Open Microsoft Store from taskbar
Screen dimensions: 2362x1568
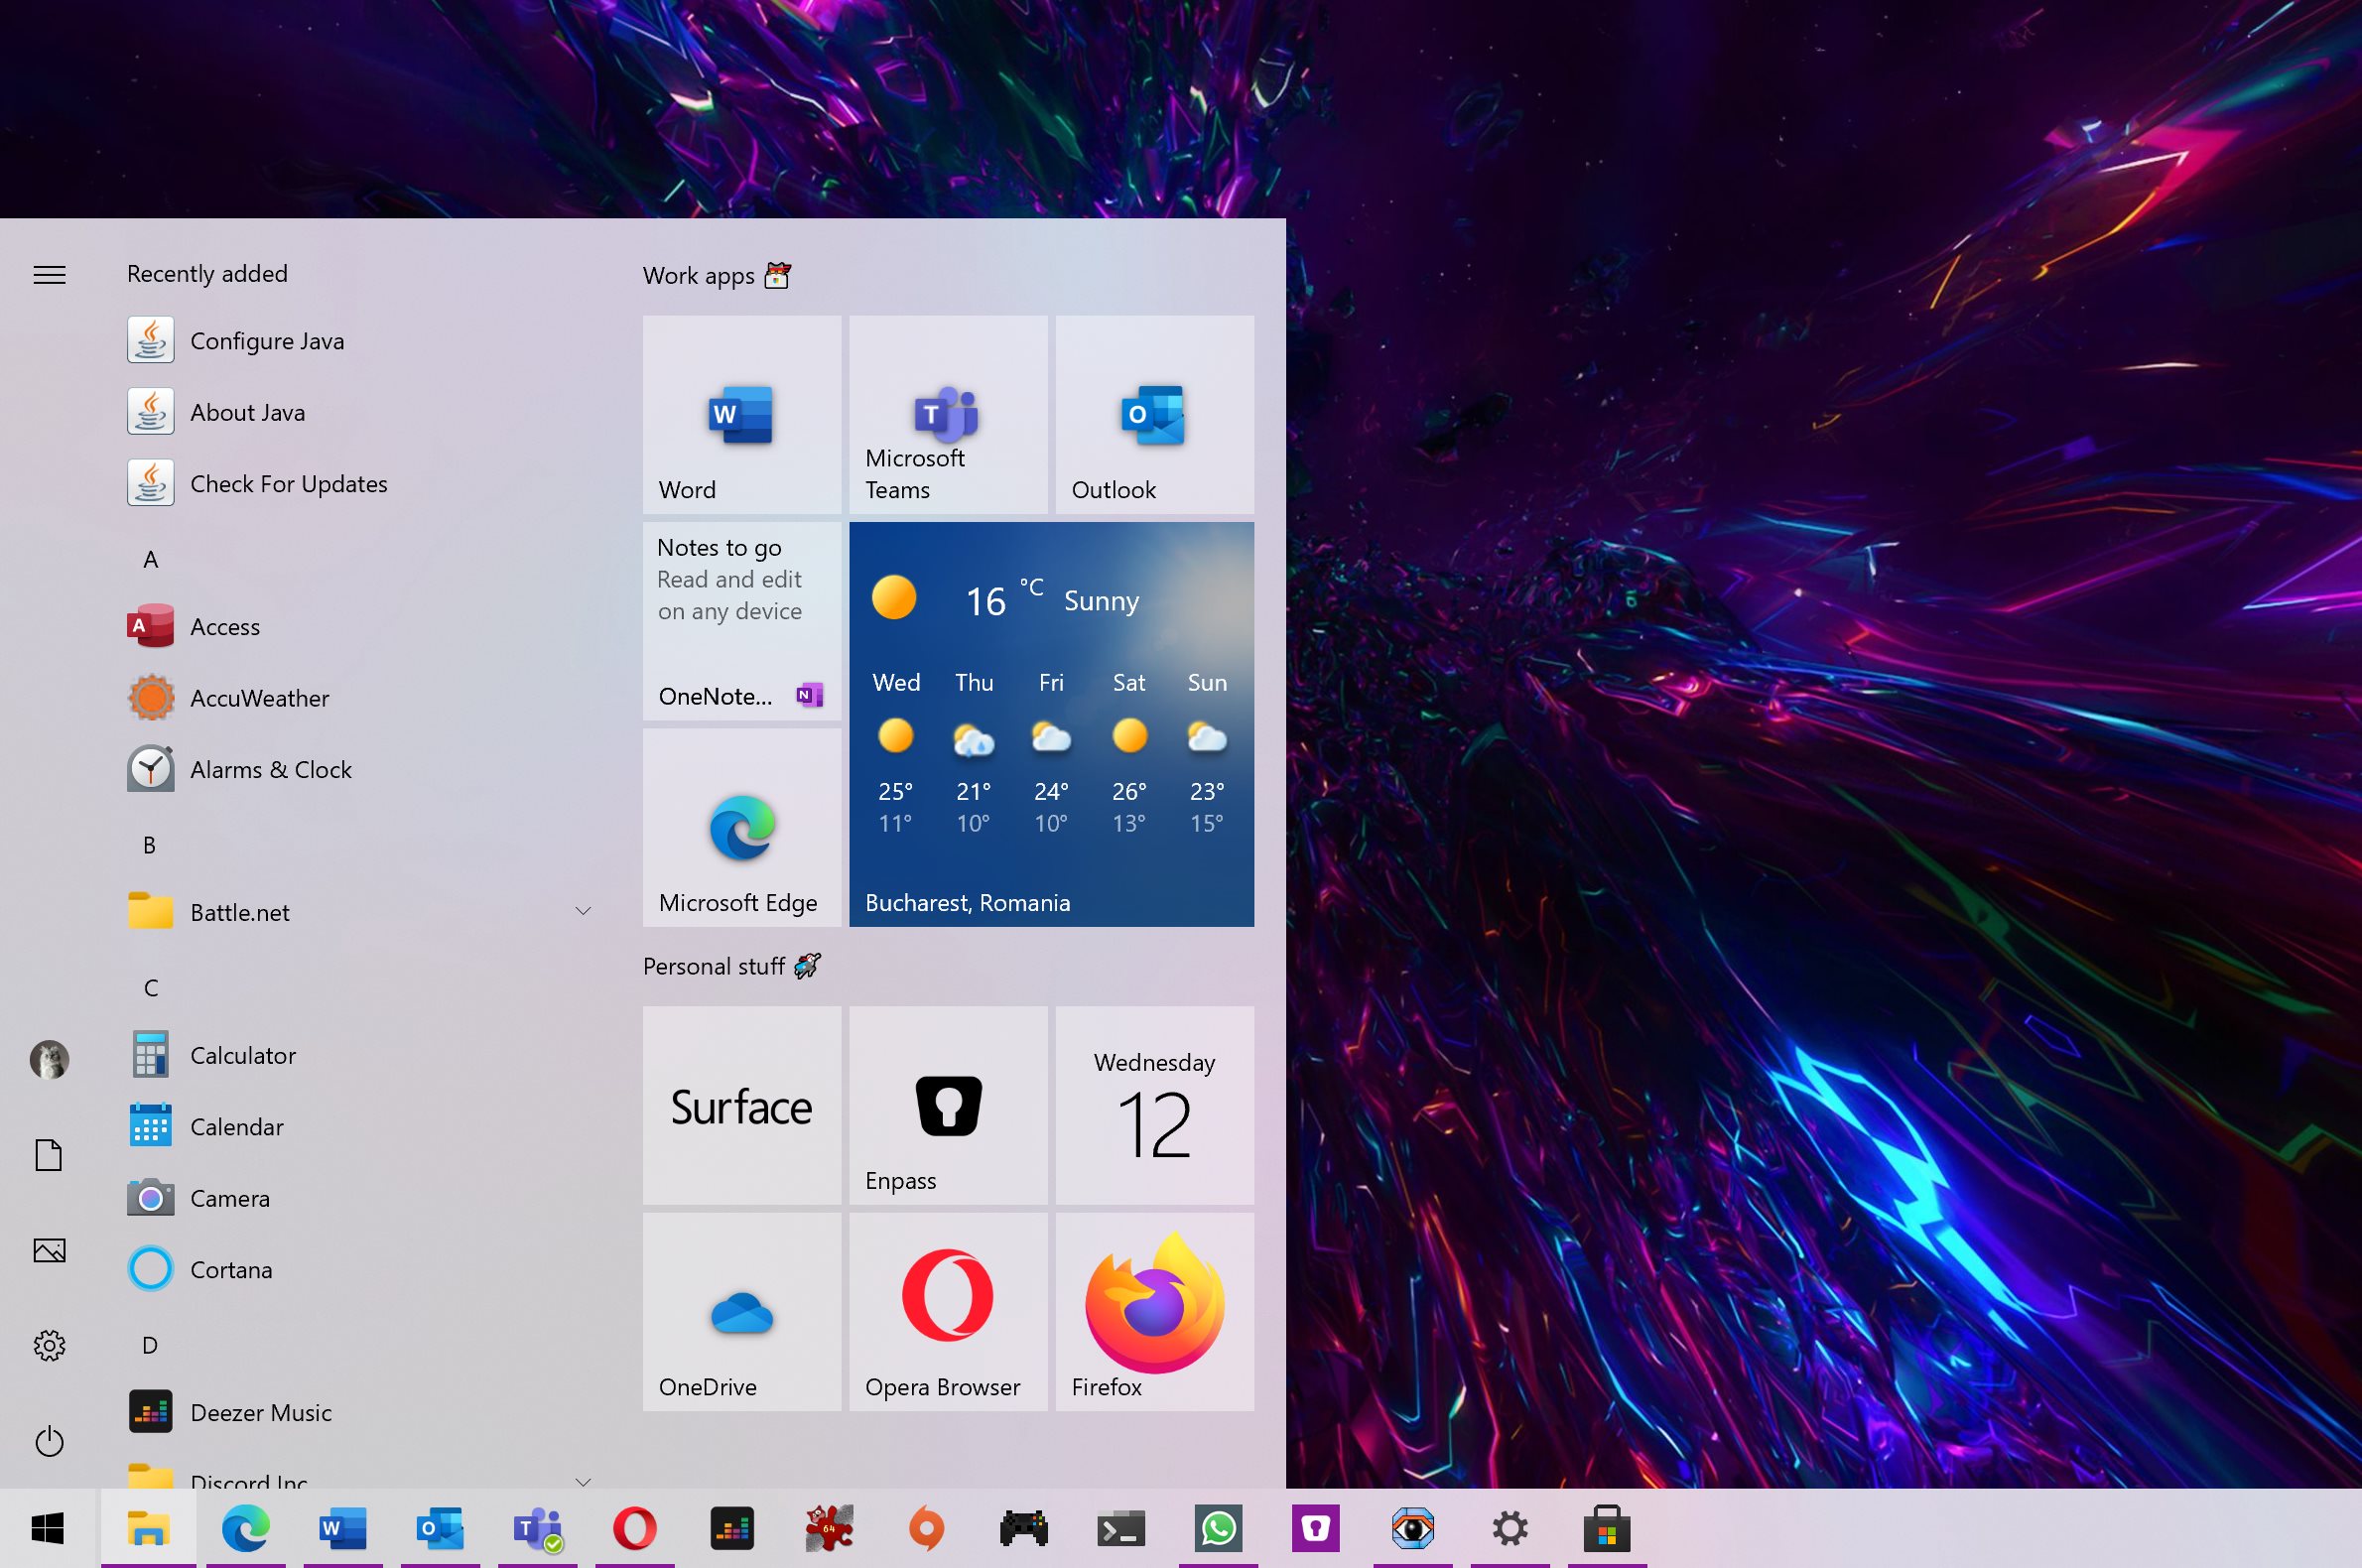click(x=1607, y=1528)
